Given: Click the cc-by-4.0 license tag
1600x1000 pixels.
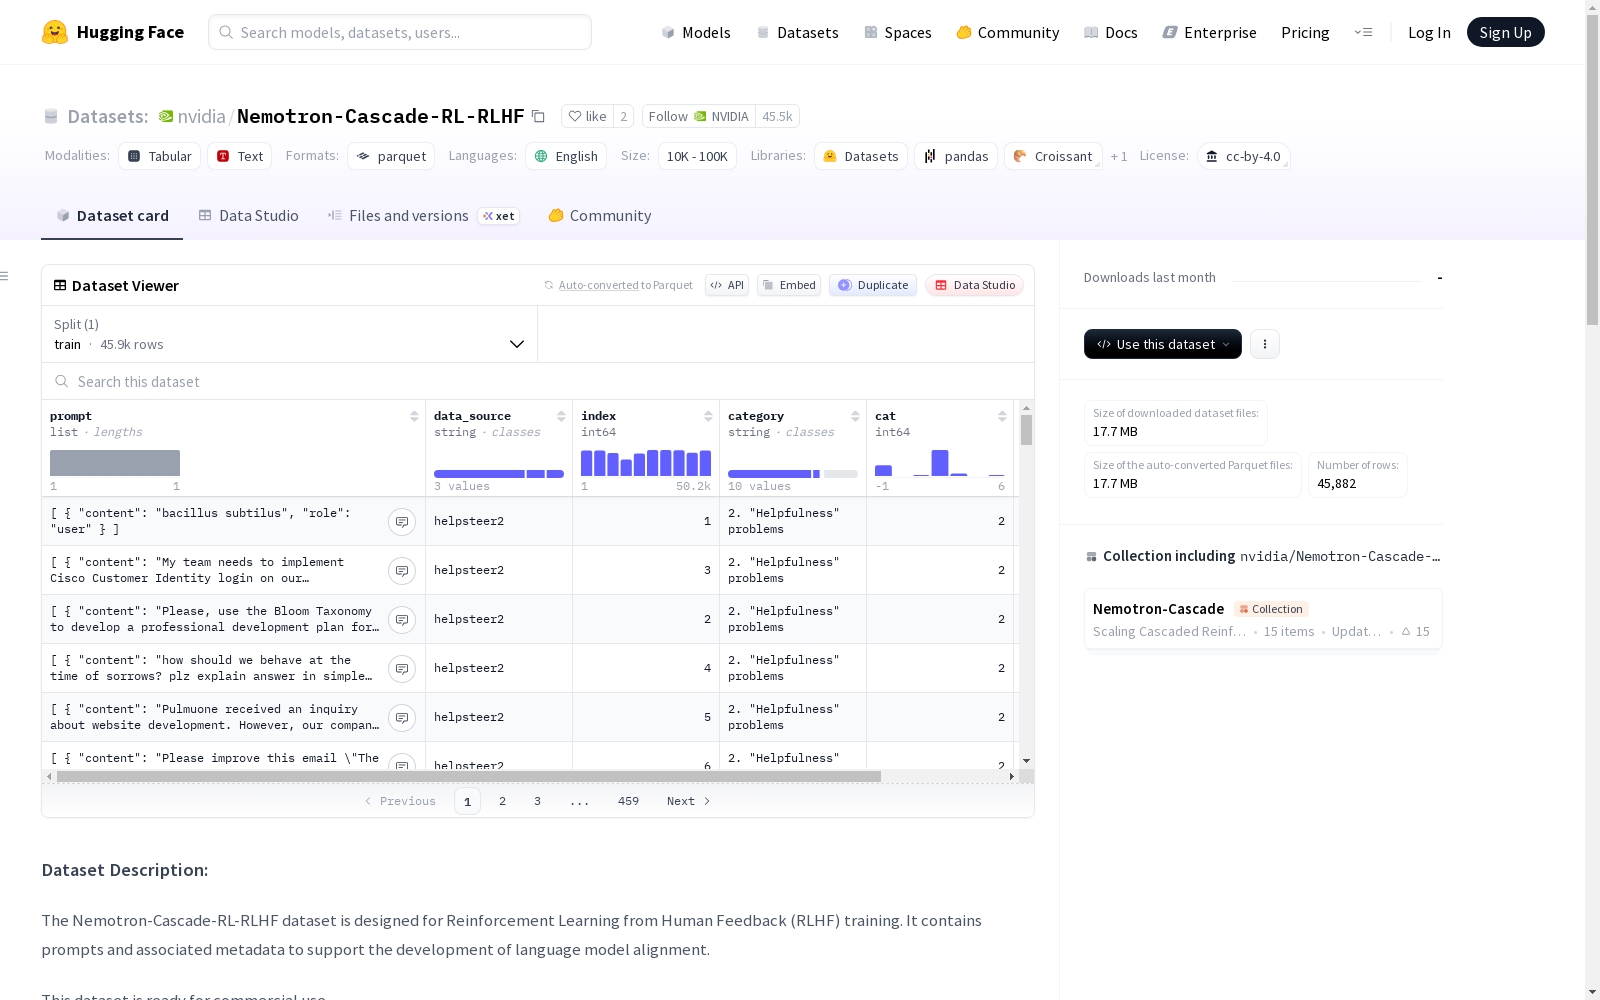Looking at the screenshot, I should point(1243,156).
